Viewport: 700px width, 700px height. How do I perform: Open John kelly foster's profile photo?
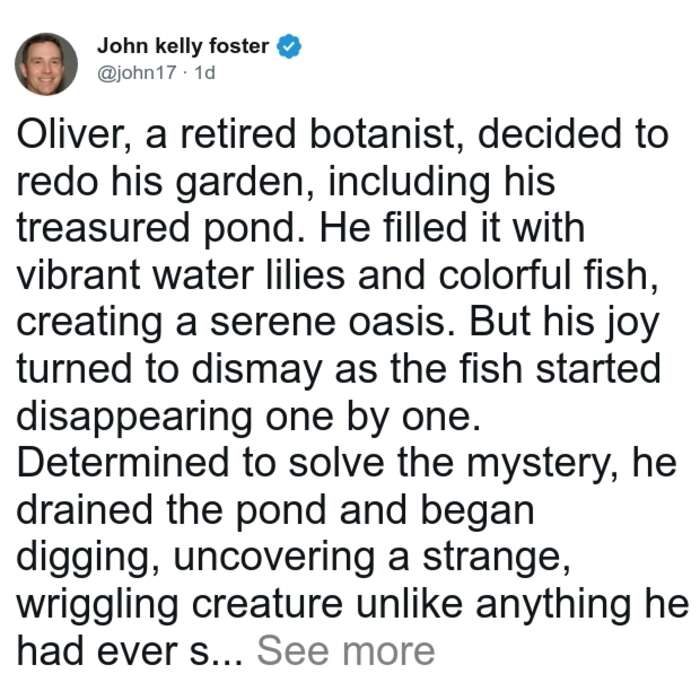[46, 64]
